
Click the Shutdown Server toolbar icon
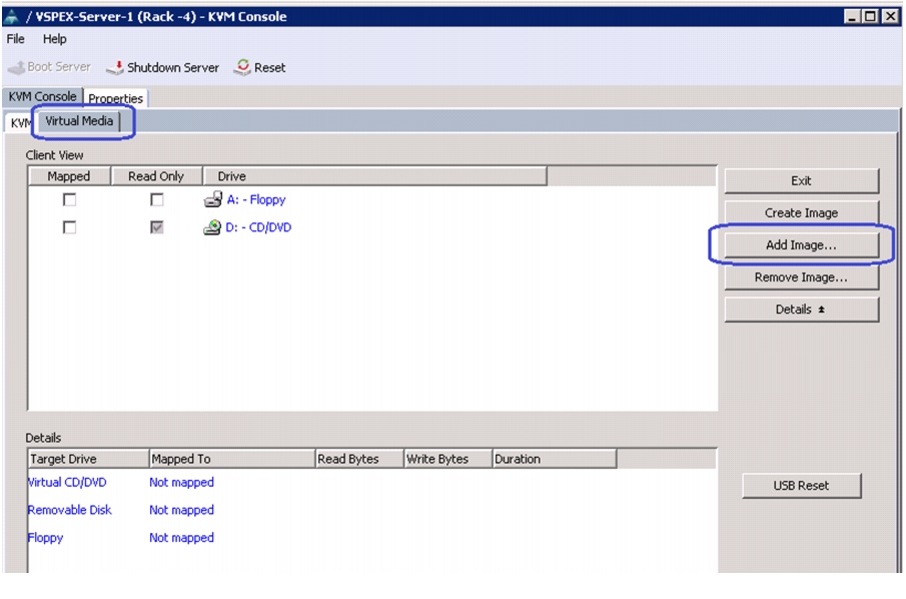(115, 68)
